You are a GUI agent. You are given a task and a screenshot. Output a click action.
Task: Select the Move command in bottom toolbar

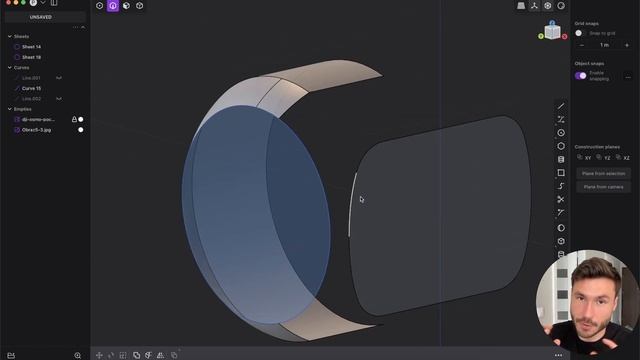pos(99,356)
